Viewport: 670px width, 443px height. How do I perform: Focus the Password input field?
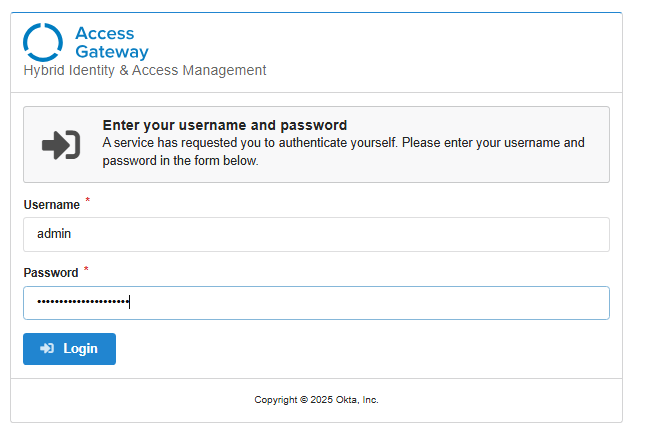[x=316, y=303]
